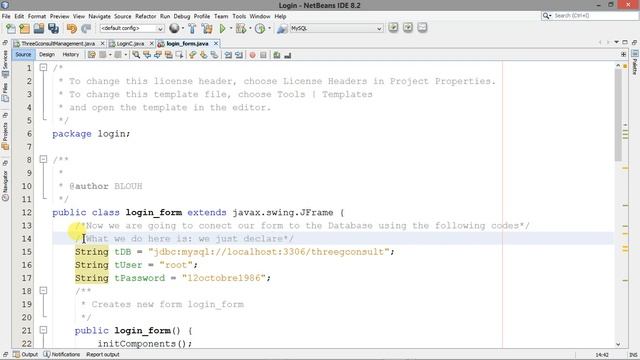640x360 pixels.
Task: Expand Debug Project dropdown arrow
Action: (250, 29)
